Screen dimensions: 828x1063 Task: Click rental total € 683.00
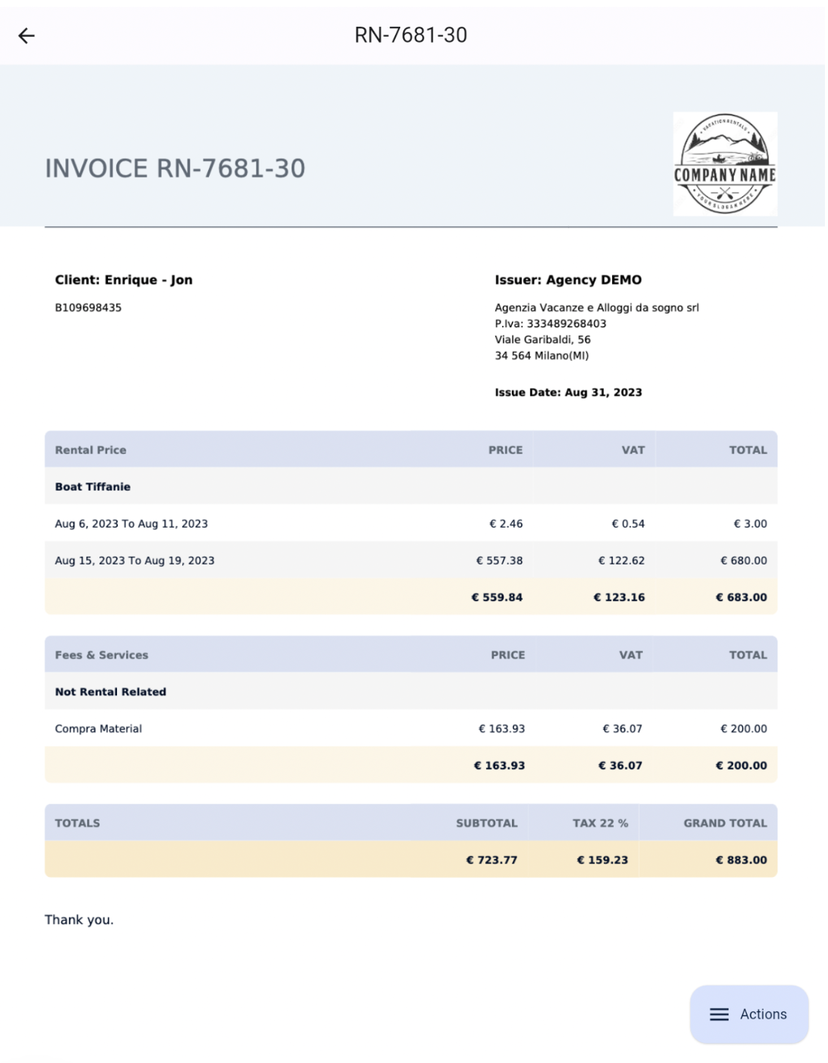tap(741, 597)
